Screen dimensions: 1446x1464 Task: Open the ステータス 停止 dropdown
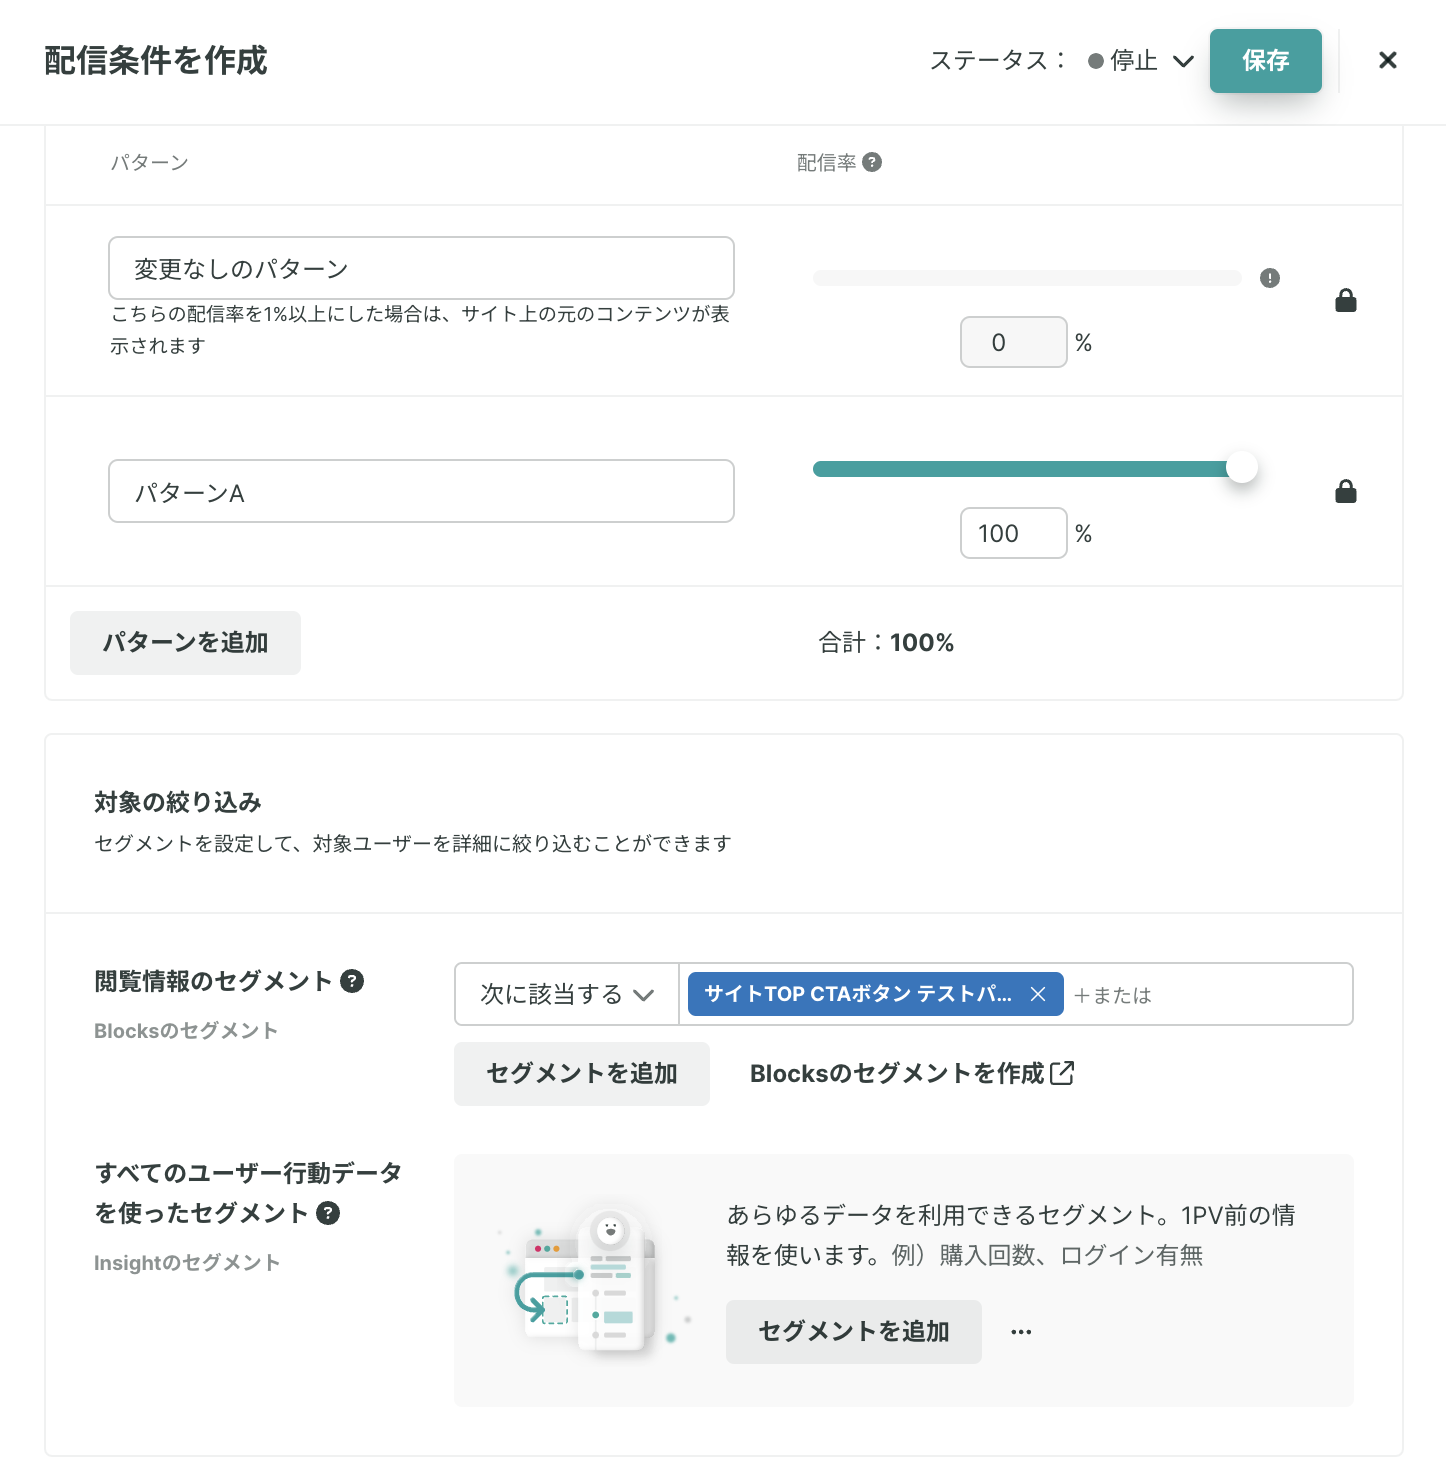point(1141,61)
